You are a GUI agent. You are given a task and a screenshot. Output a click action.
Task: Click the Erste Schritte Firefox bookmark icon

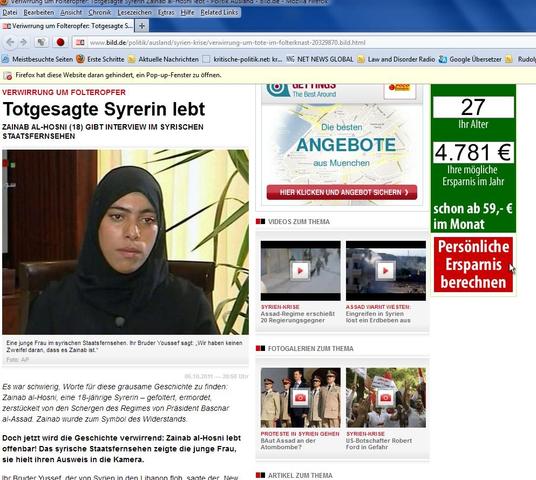coord(80,59)
